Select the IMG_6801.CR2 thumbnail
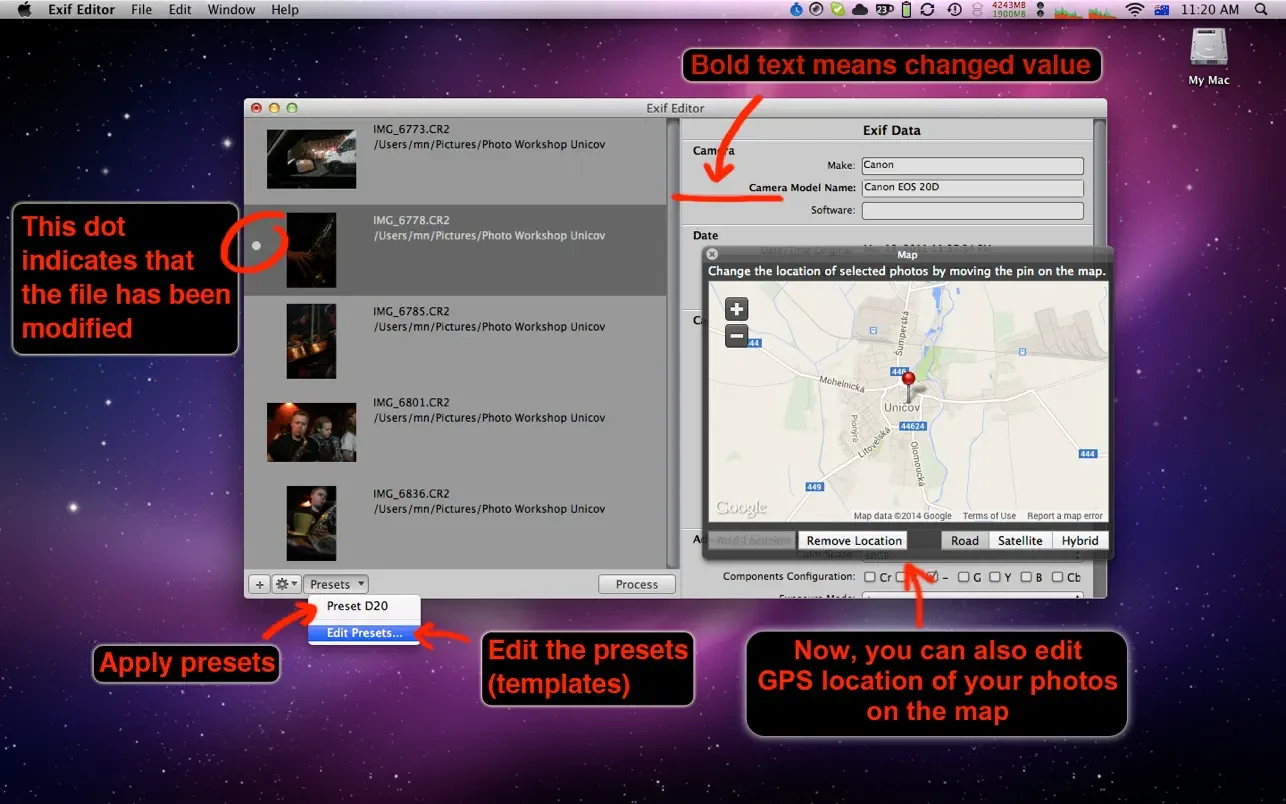Viewport: 1286px width, 804px height. click(x=311, y=432)
